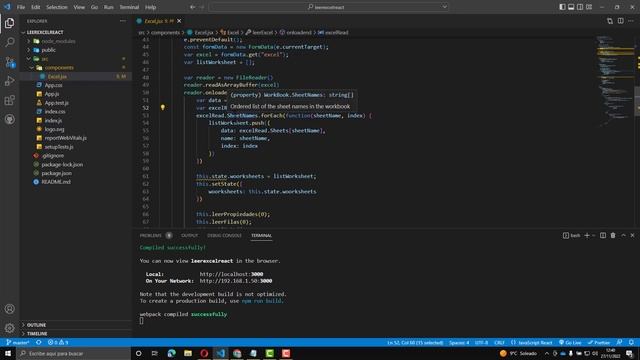The width and height of the screenshot is (640, 360).
Task: Collapse the src folder
Action: click(29, 59)
